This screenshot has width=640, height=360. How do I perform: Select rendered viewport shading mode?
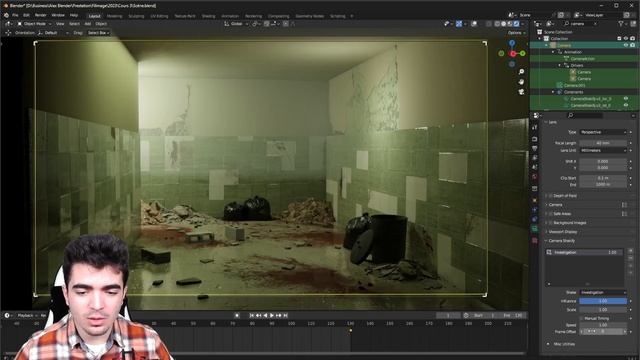point(516,24)
